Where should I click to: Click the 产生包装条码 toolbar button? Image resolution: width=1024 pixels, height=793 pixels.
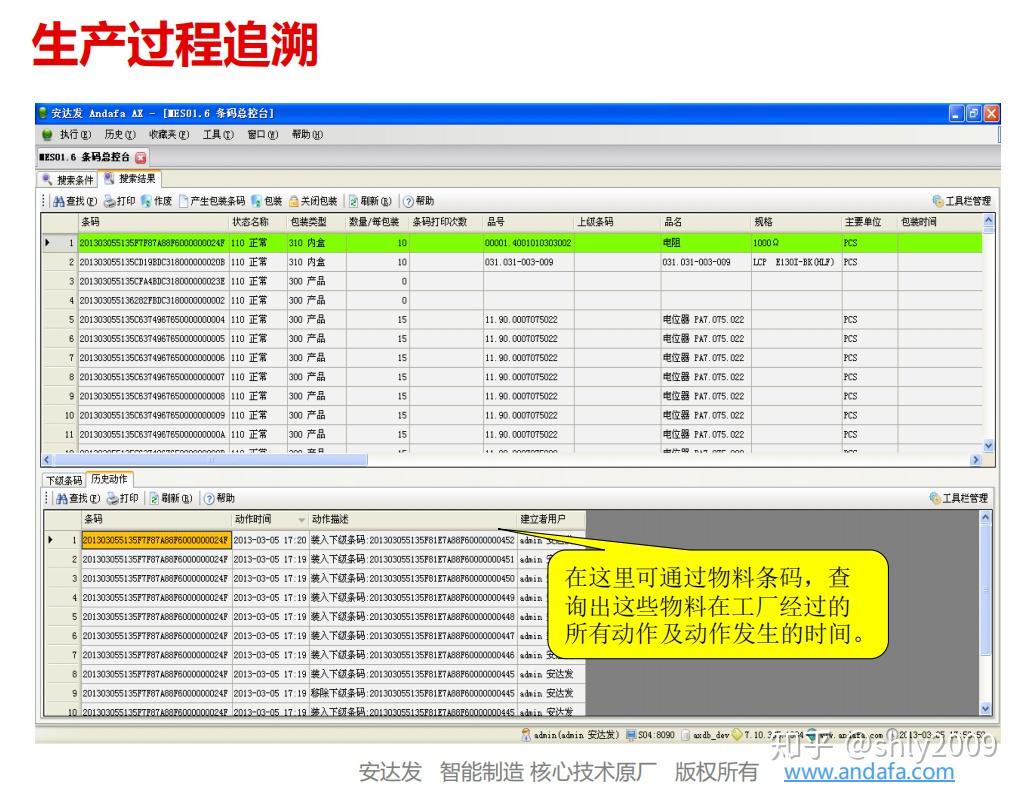tap(212, 201)
